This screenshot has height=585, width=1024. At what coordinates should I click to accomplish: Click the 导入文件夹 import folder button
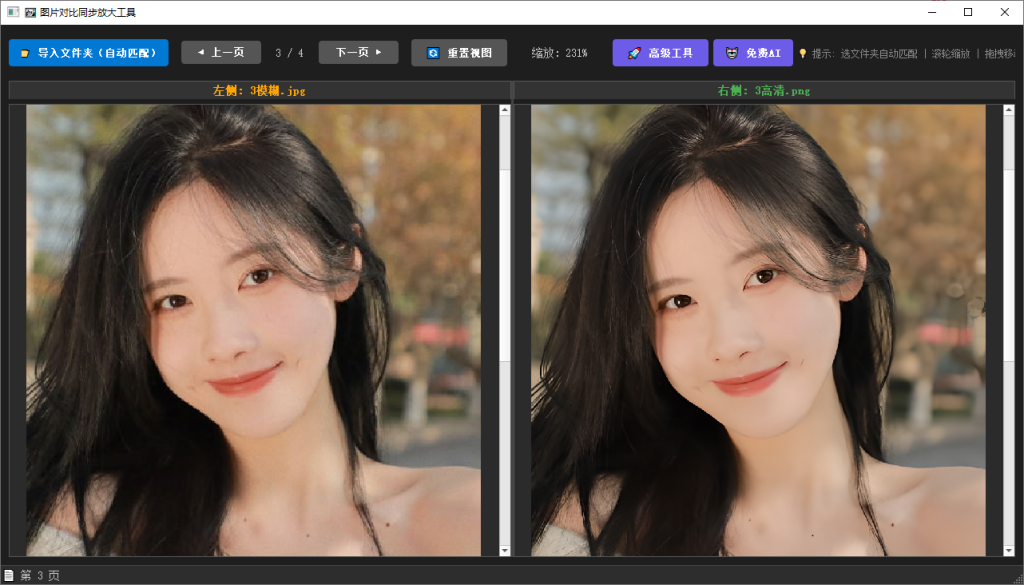[88, 53]
